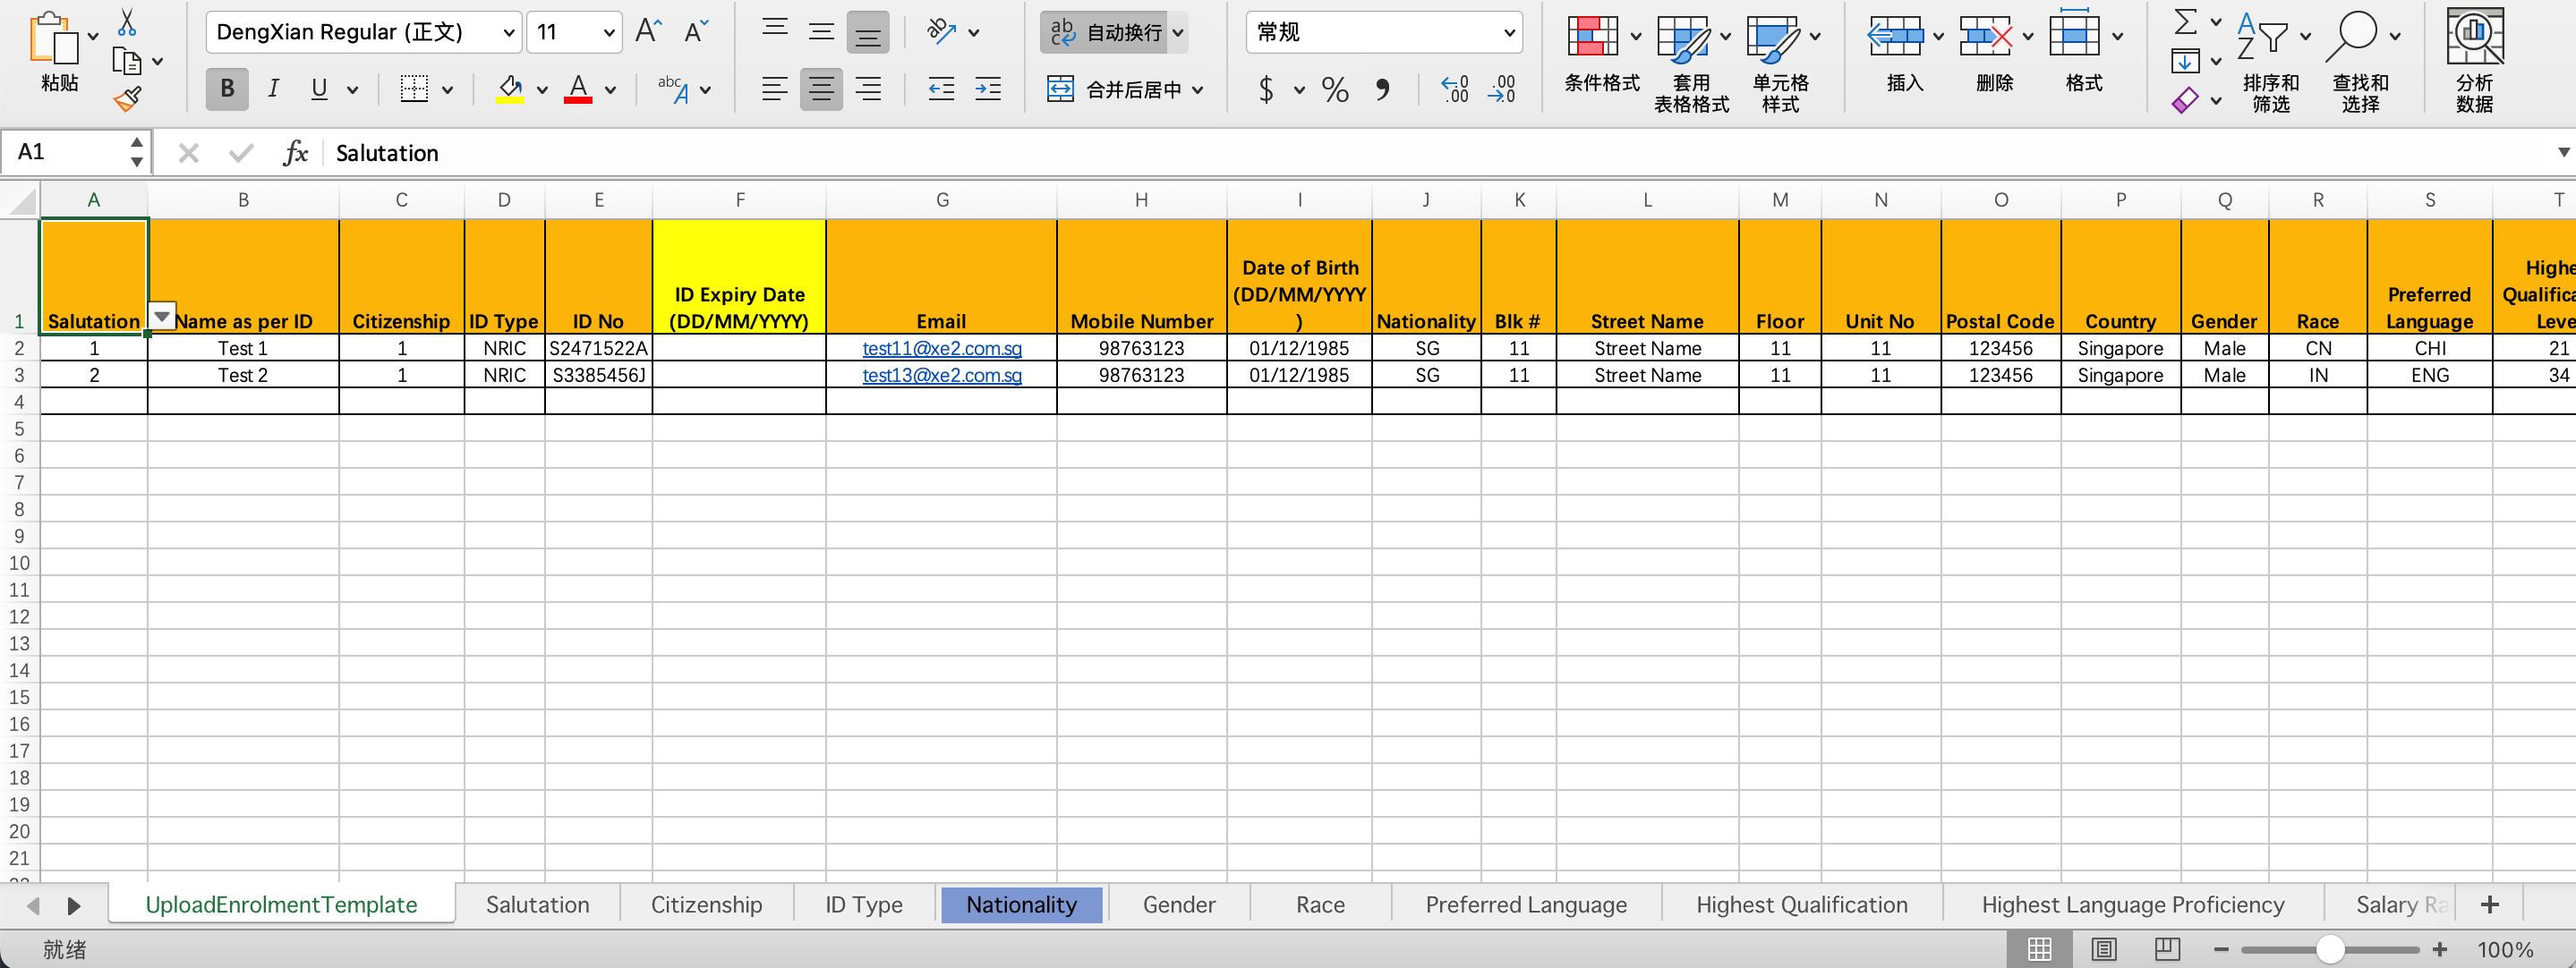Next sheet navigation arrow

[x=74, y=906]
